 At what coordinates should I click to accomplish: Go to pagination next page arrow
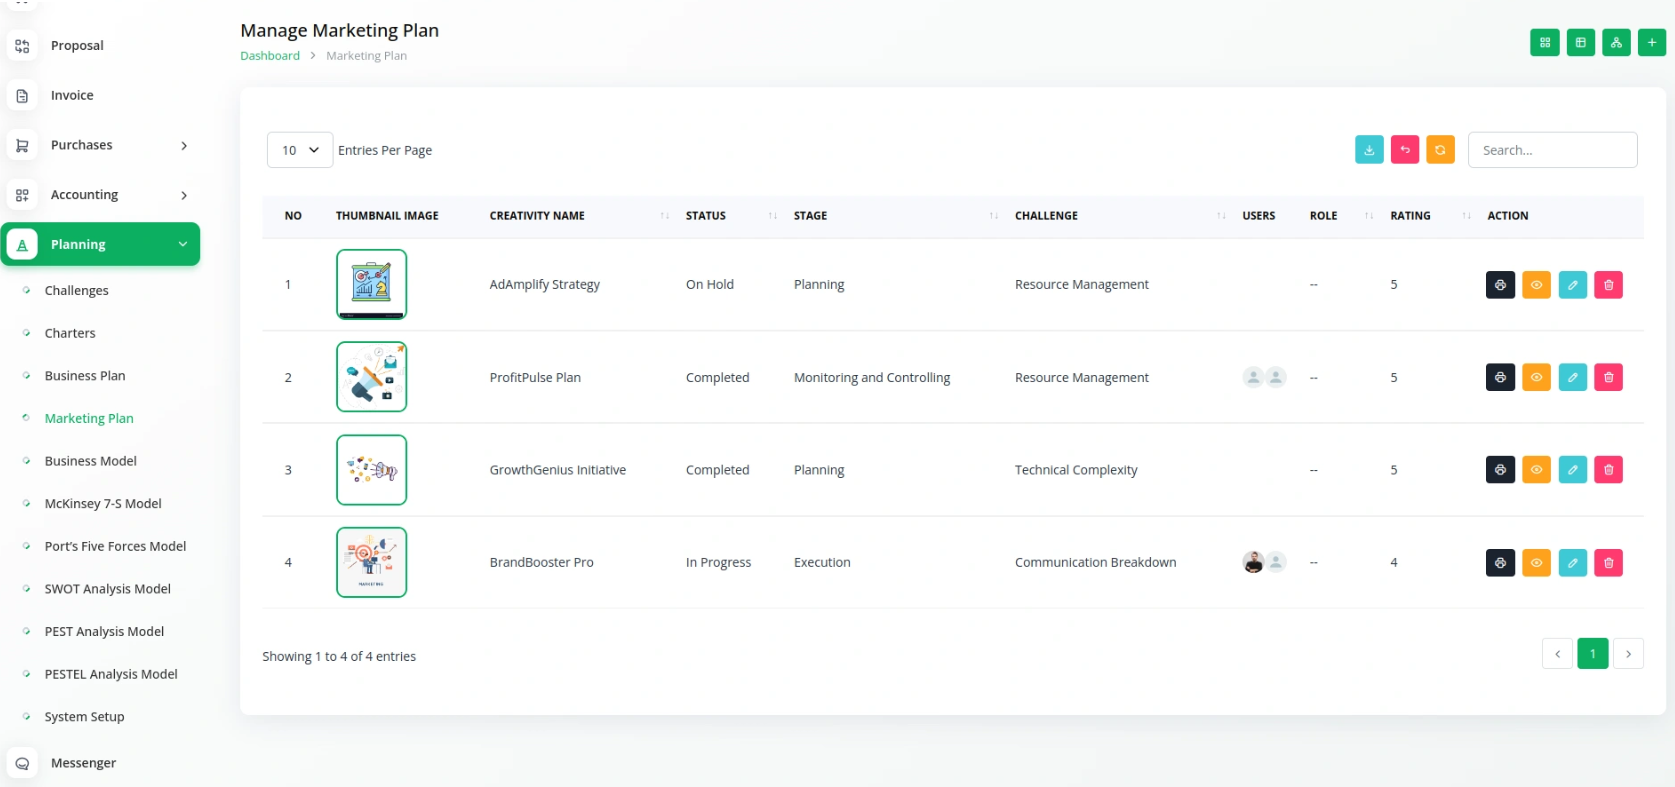click(1628, 654)
